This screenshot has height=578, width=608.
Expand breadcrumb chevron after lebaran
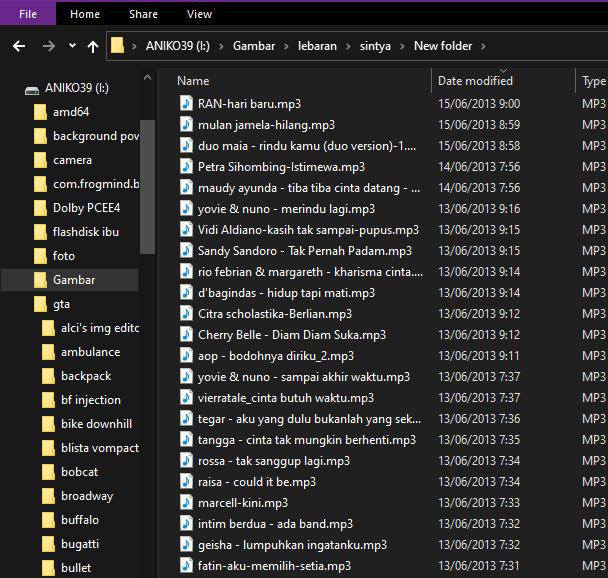tap(348, 47)
